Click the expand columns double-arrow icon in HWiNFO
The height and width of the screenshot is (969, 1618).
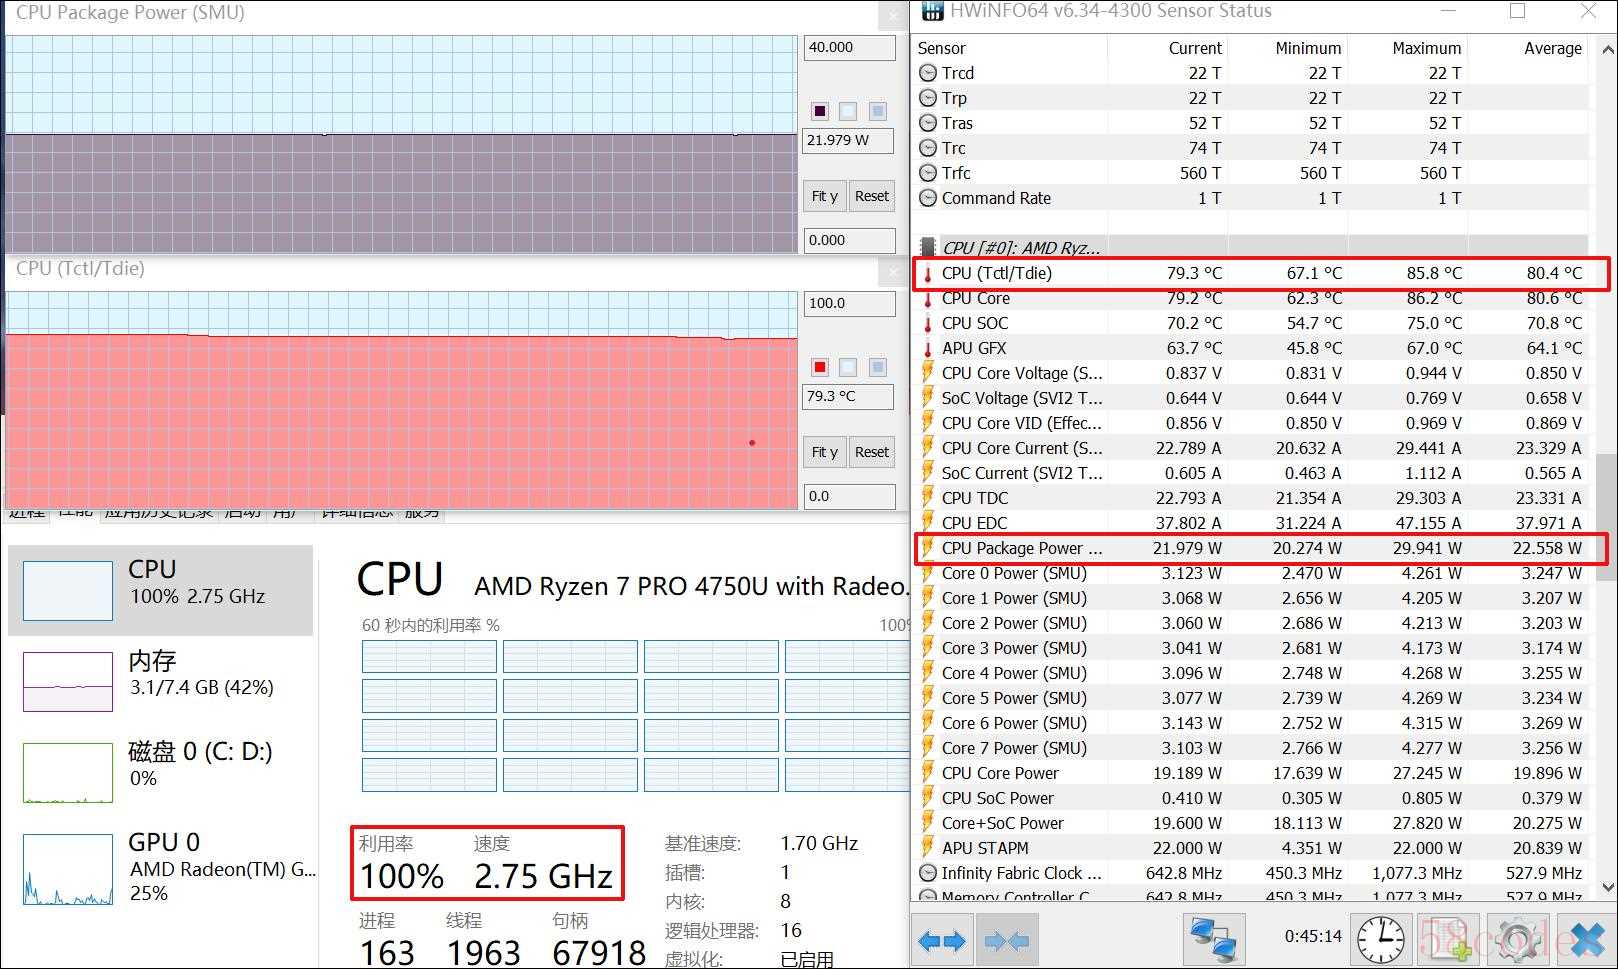tap(941, 941)
